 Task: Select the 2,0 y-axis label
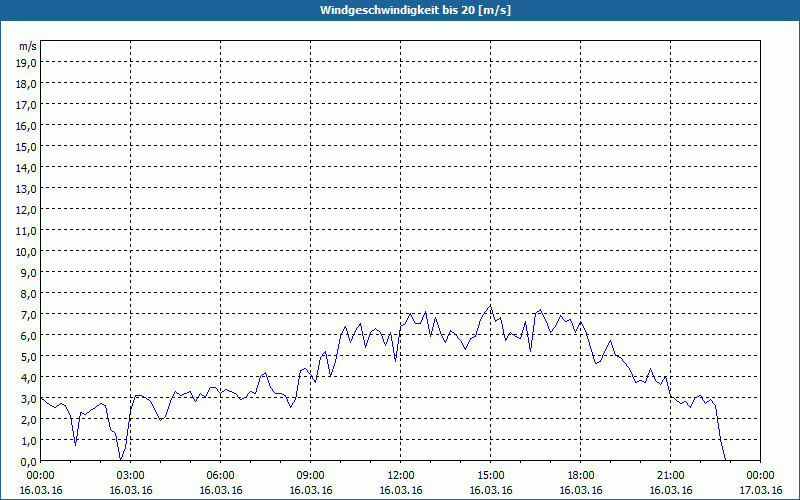[x=30, y=420]
